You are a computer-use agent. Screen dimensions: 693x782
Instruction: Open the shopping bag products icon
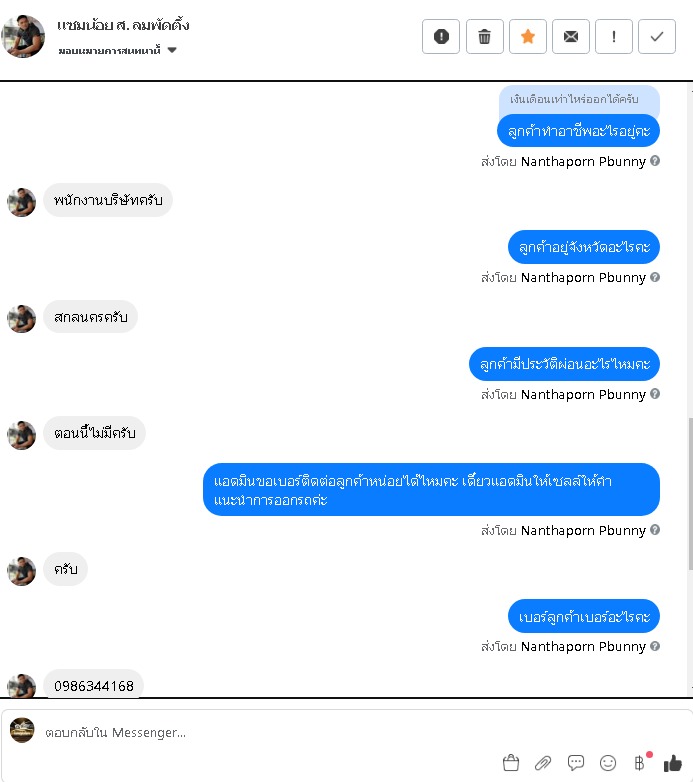[x=511, y=763]
